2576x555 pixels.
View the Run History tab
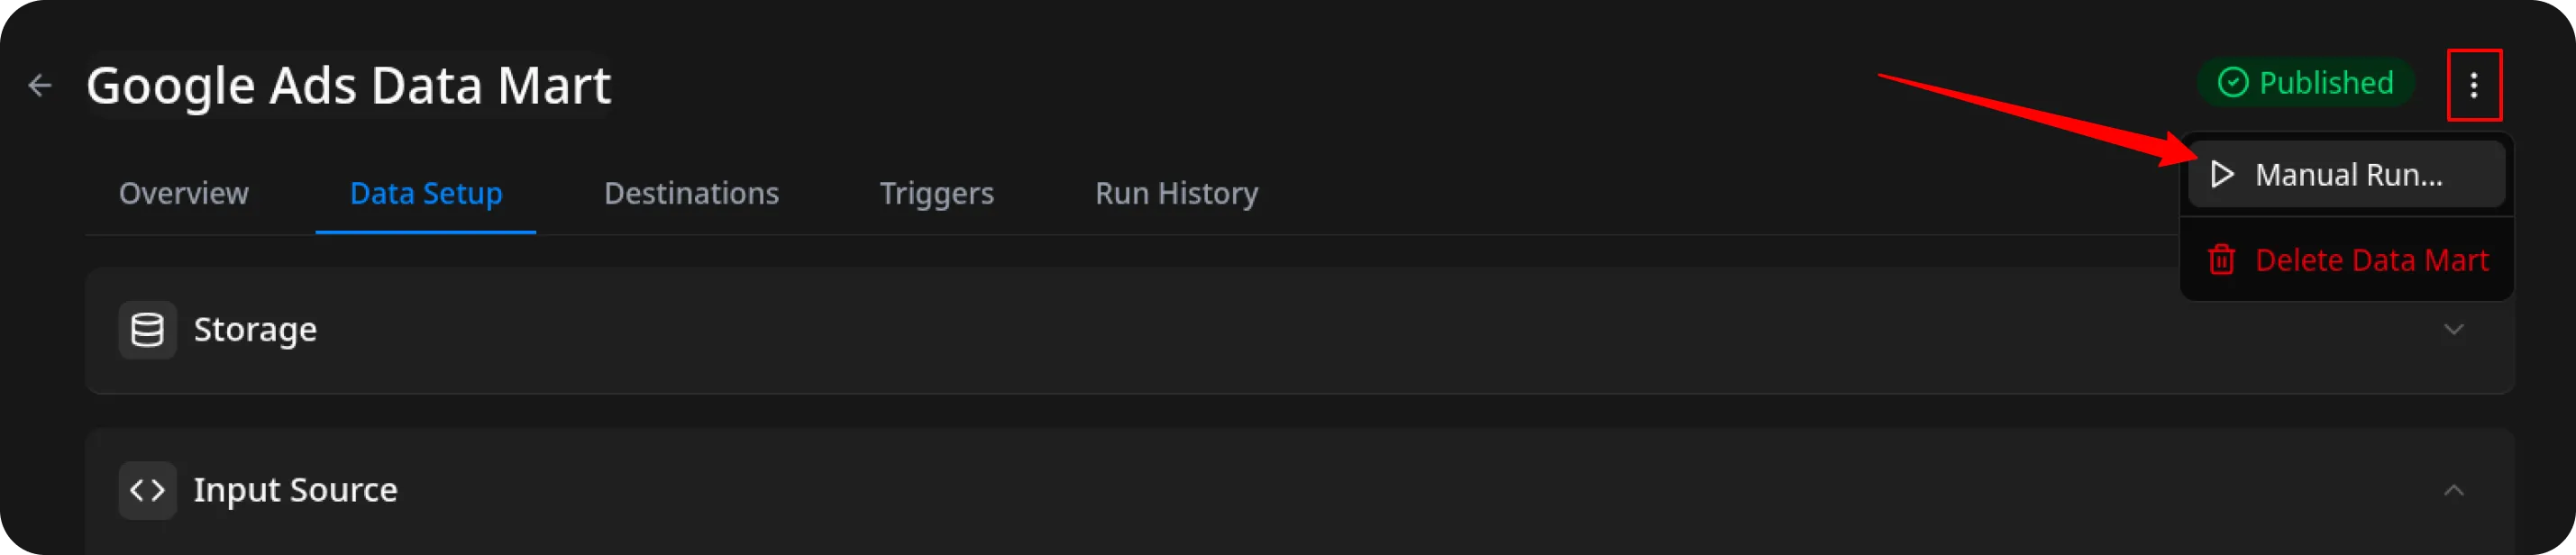click(1176, 193)
